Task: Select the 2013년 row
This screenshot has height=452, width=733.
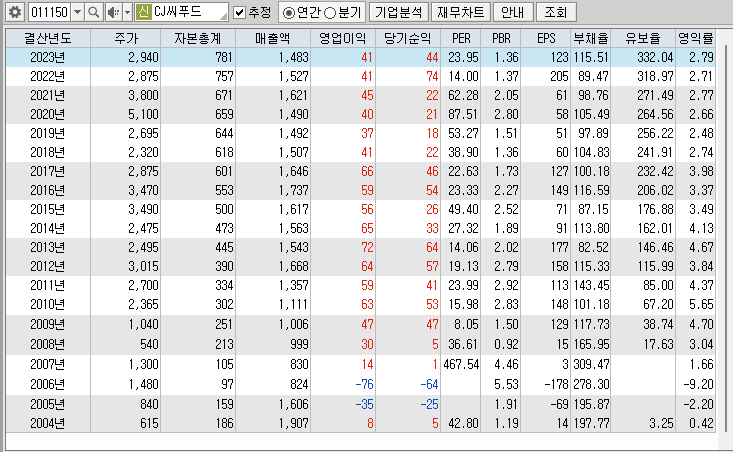Action: tap(360, 247)
